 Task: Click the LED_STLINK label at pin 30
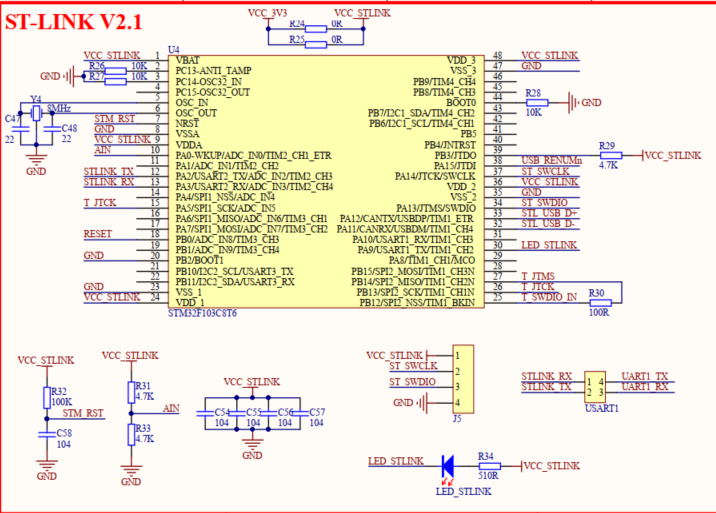(549, 245)
